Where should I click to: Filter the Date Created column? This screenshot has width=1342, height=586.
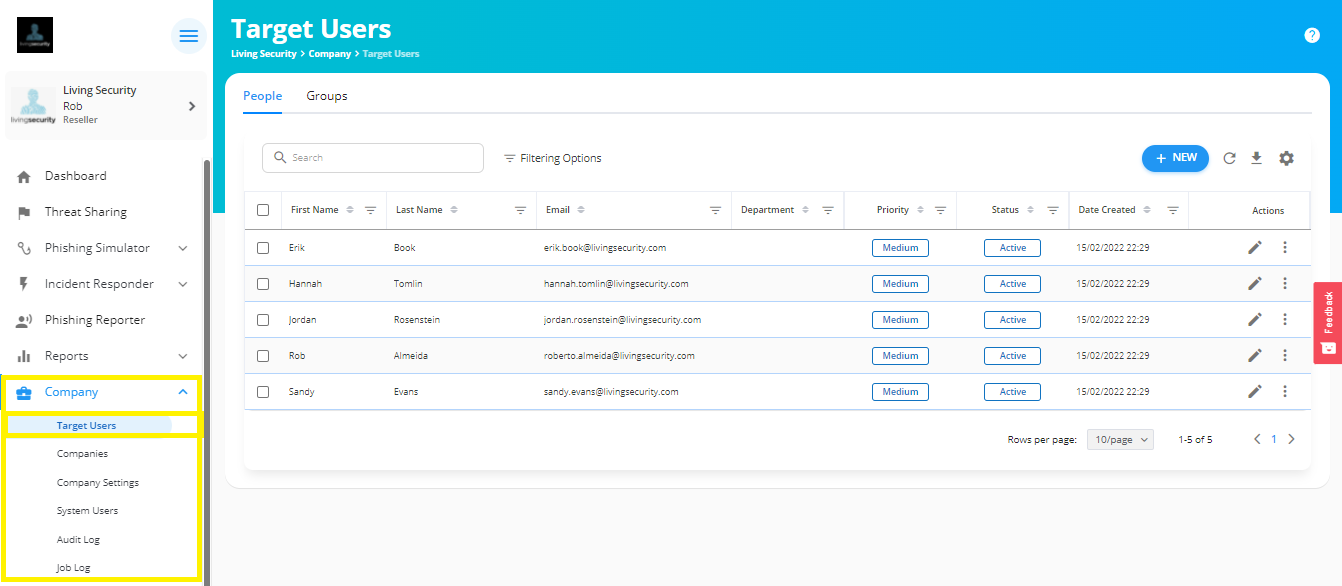1173,211
